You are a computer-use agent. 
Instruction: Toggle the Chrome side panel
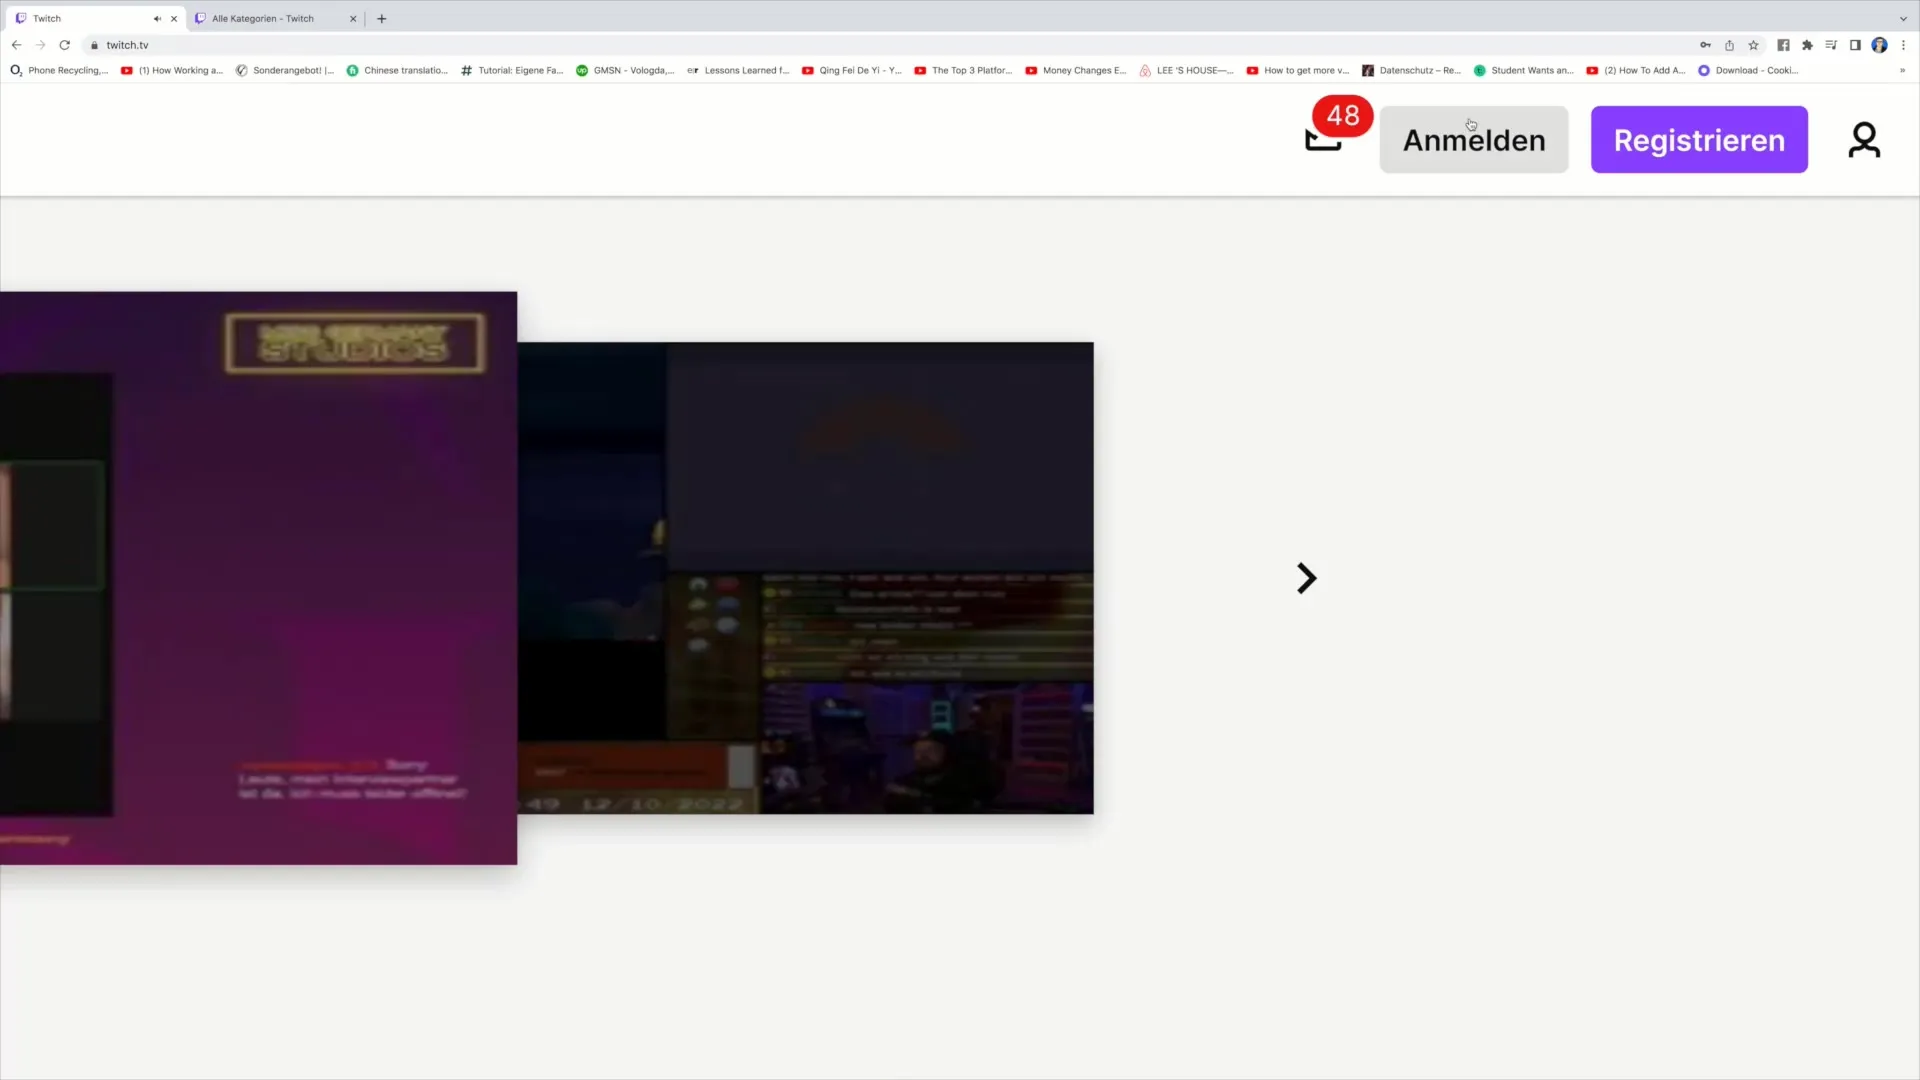coord(1855,45)
